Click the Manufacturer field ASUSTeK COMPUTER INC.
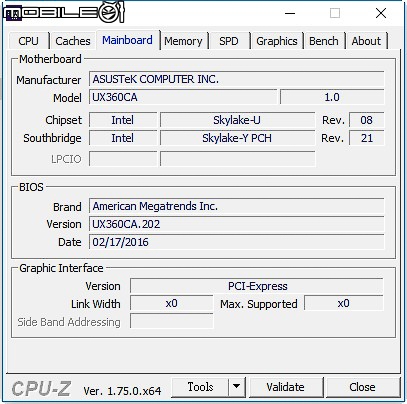This screenshot has width=407, height=404. tap(236, 79)
